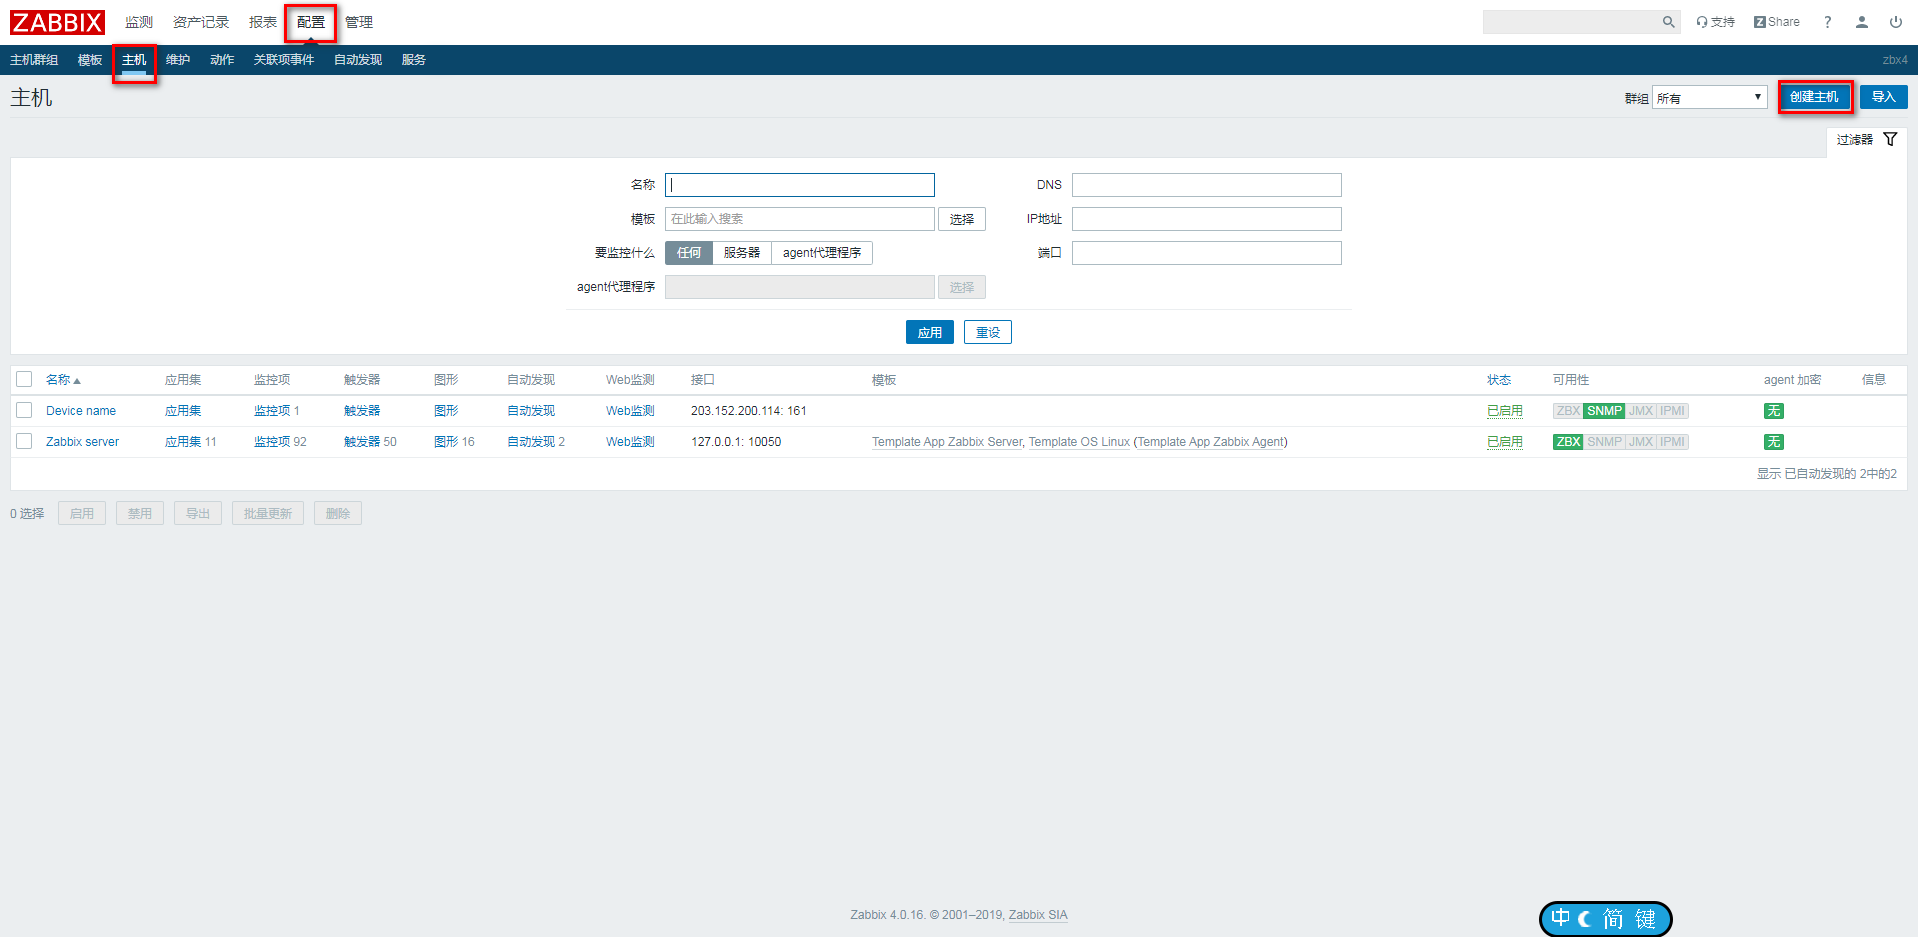1918x937 pixels.
Task: Open the help question mark
Action: pos(1827,22)
